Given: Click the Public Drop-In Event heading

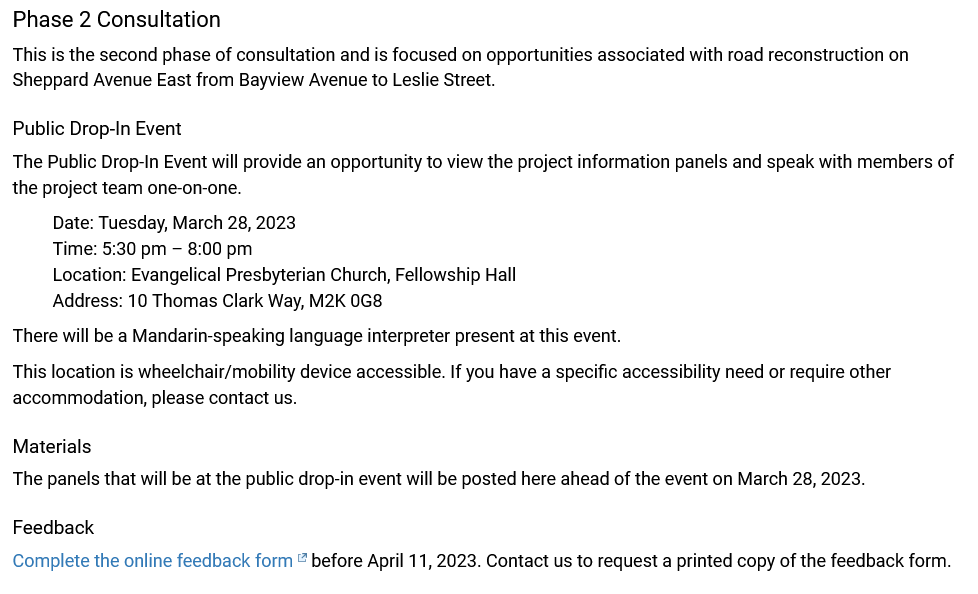Looking at the screenshot, I should pyautogui.click(x=97, y=129).
